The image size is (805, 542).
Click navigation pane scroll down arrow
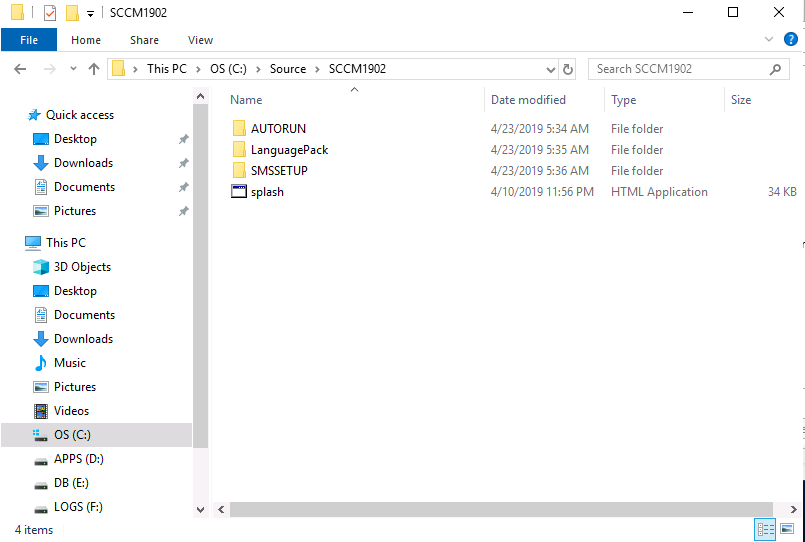point(200,510)
